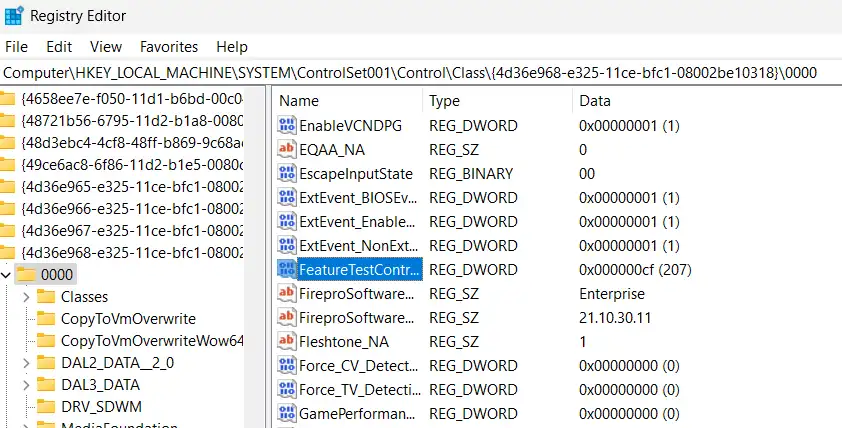Select the 0000 key in tree

click(x=56, y=275)
